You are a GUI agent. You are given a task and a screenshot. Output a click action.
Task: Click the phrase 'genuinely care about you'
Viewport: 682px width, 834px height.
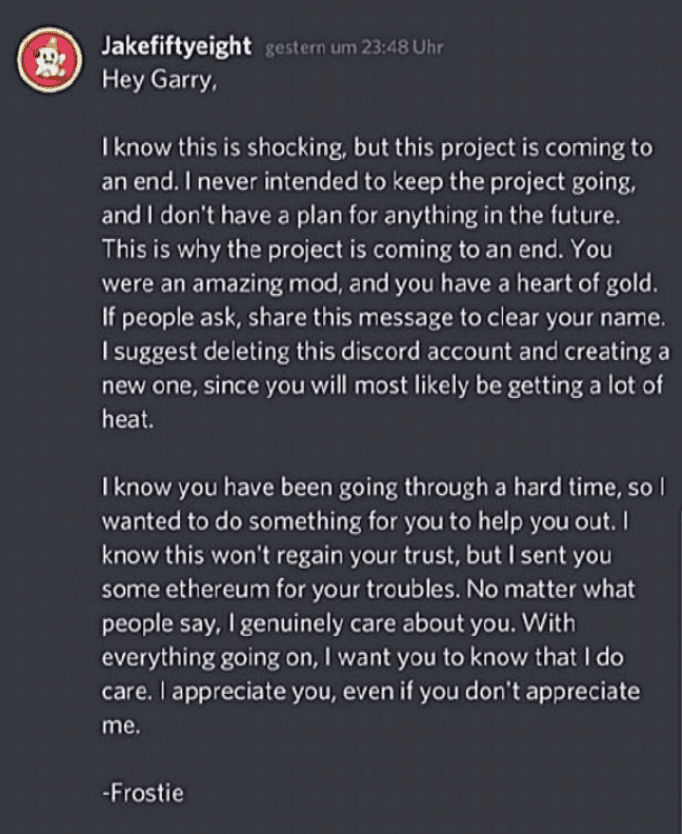(x=378, y=624)
